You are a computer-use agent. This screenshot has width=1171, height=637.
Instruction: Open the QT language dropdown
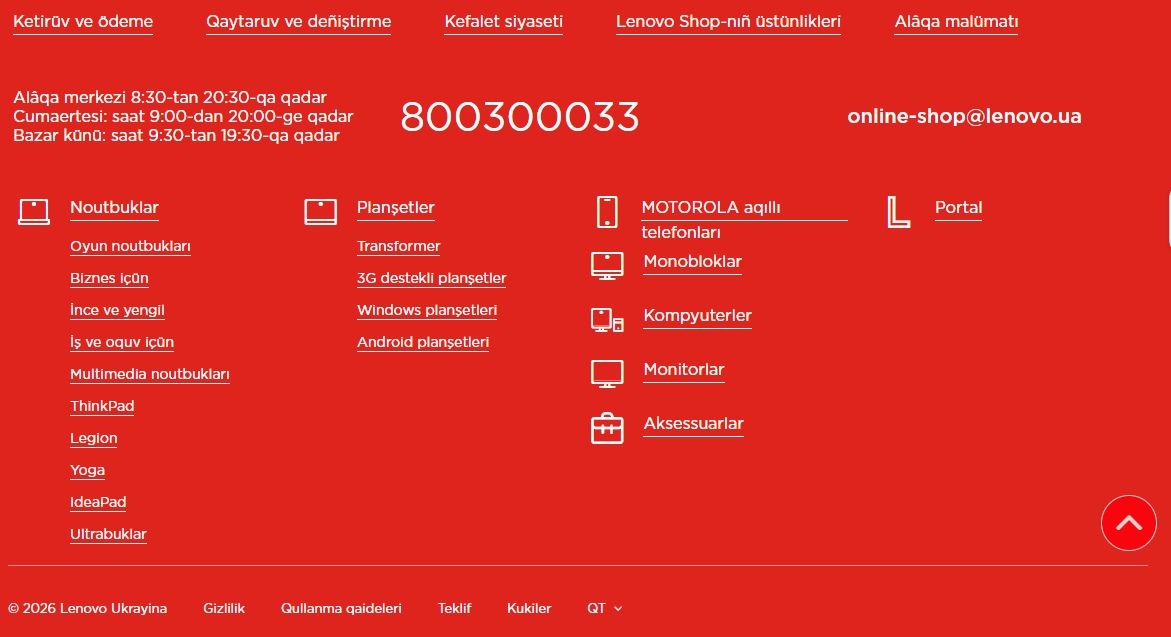pyautogui.click(x=604, y=608)
